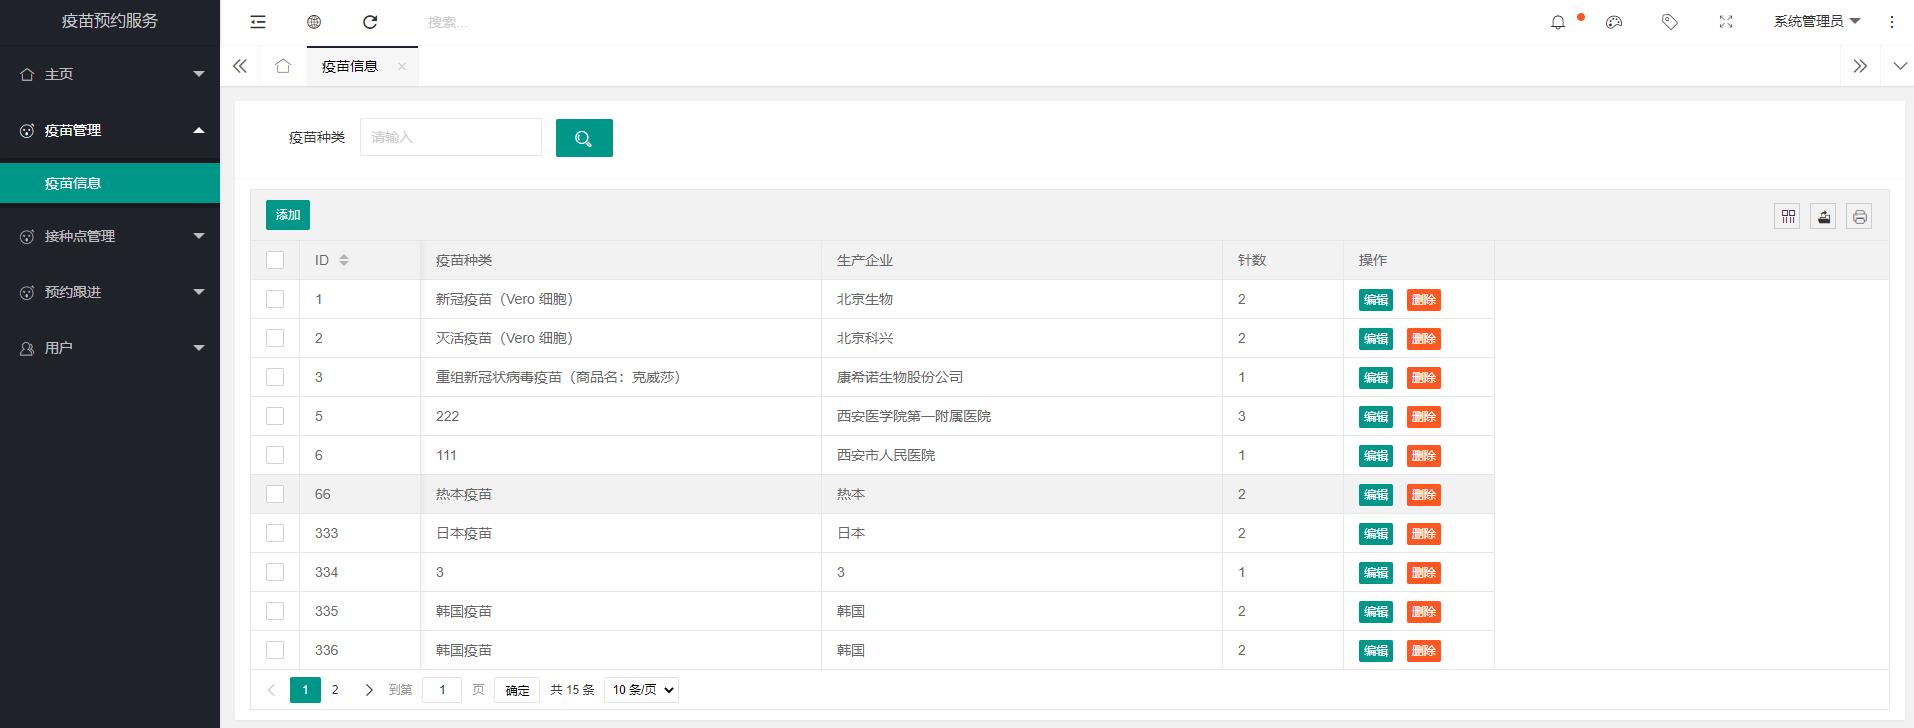Check the row with ID 5

(x=275, y=416)
